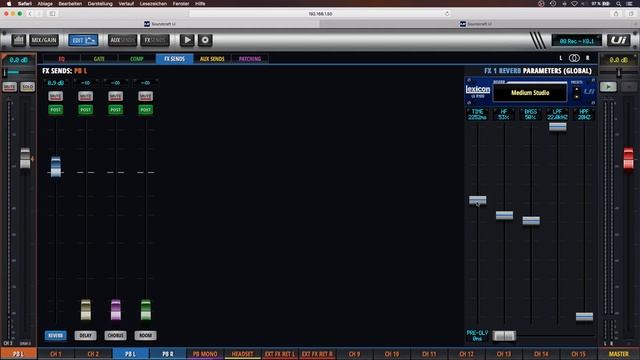This screenshot has width=640, height=360.
Task: Open the Lesezeichen menu
Action: pos(153,3)
